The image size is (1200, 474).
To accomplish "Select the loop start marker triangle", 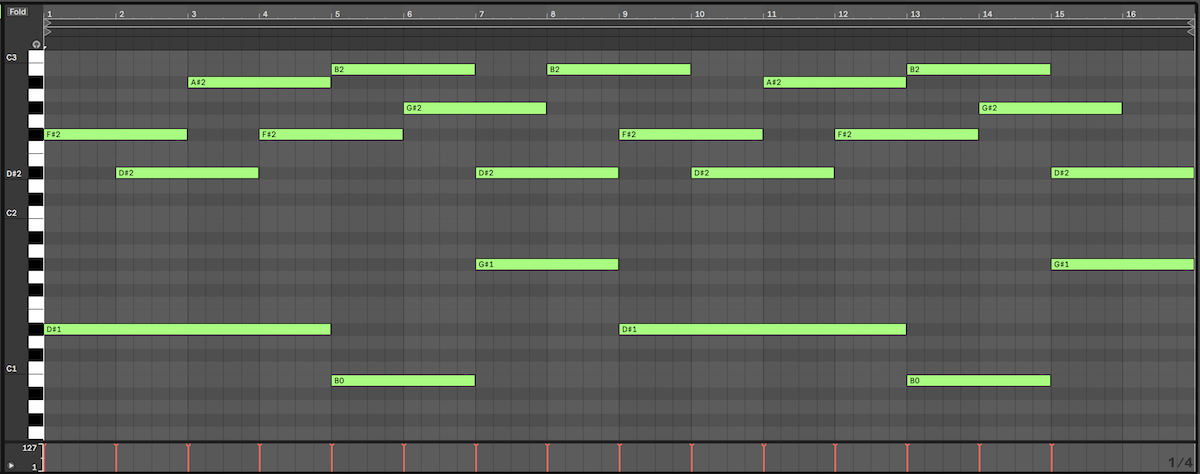I will tap(48, 23).
